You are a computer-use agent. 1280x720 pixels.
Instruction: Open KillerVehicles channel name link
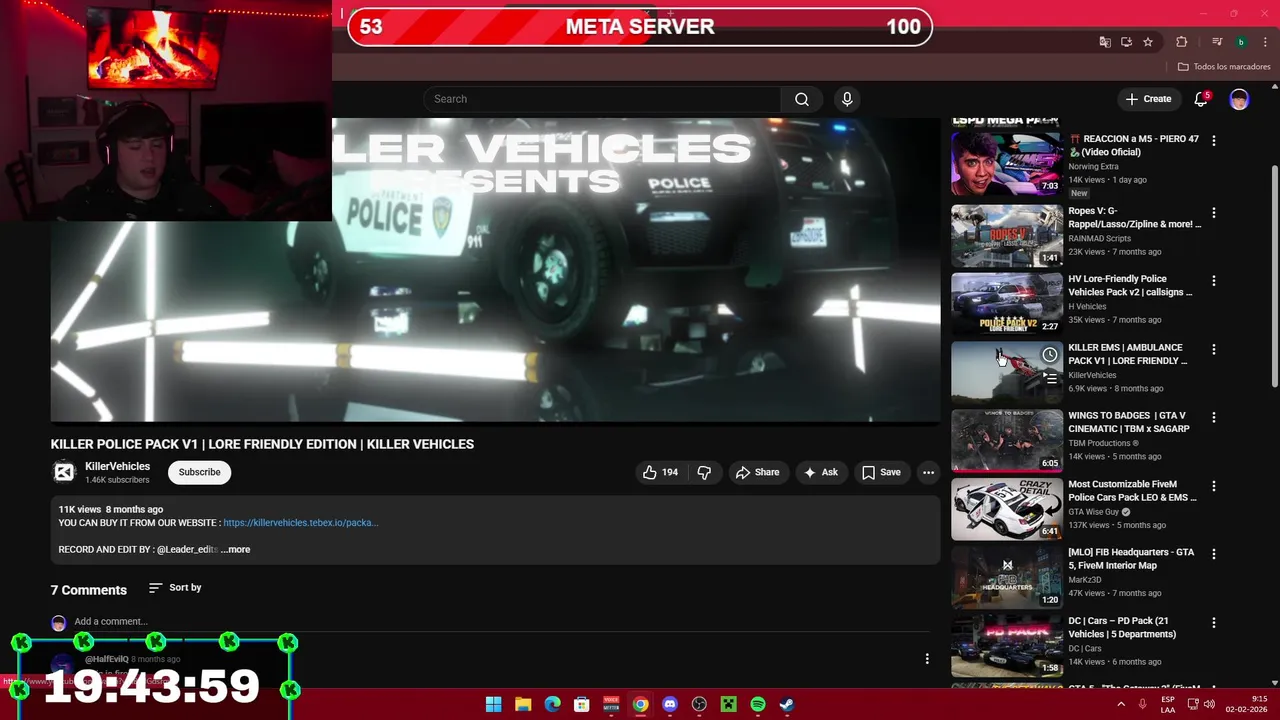tap(117, 466)
